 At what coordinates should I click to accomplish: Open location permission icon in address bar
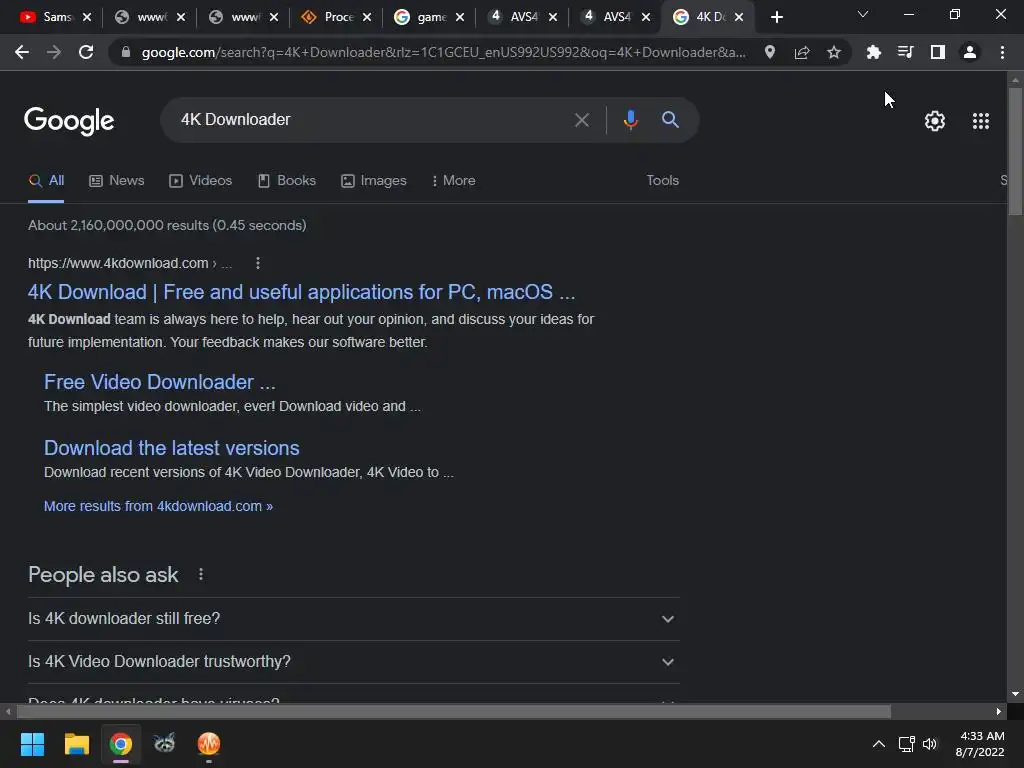[770, 52]
